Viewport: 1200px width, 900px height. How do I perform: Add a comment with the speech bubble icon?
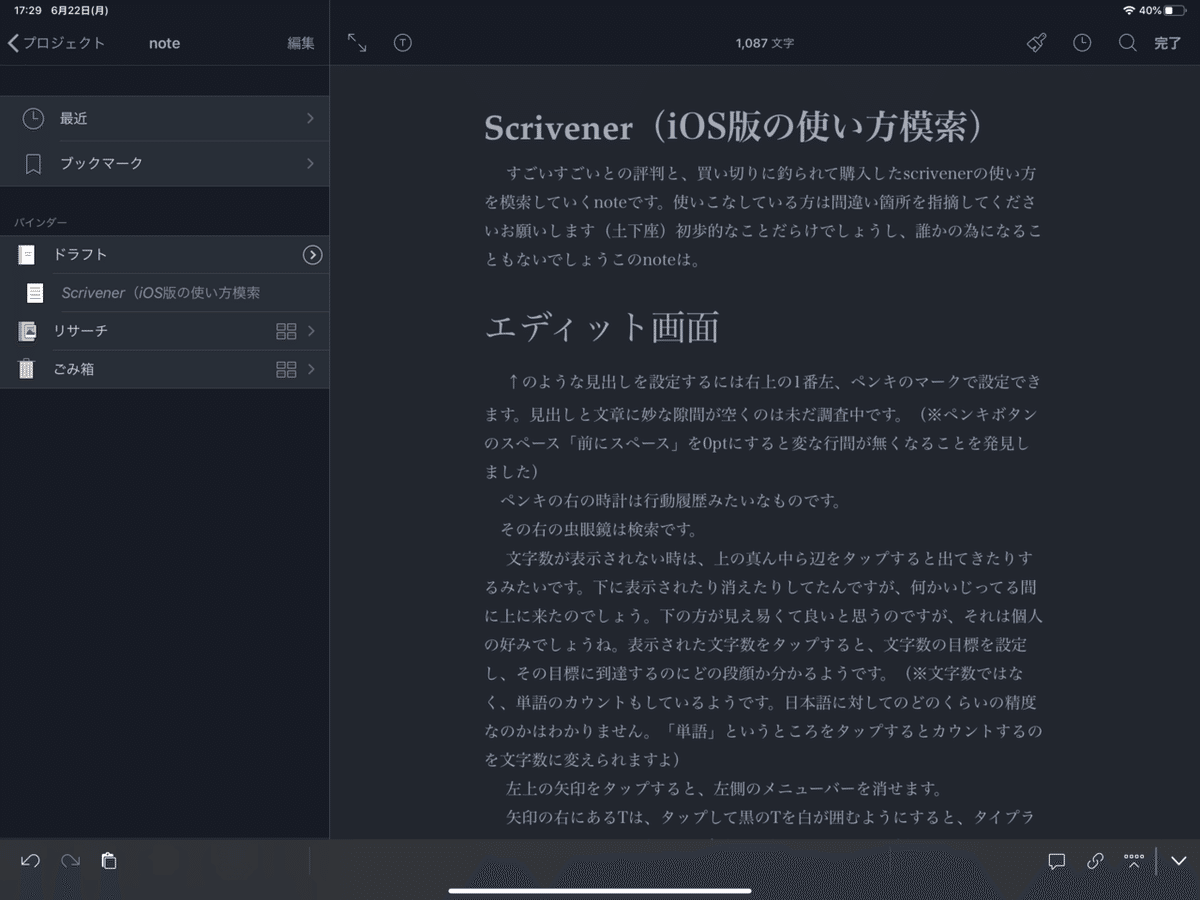1056,860
